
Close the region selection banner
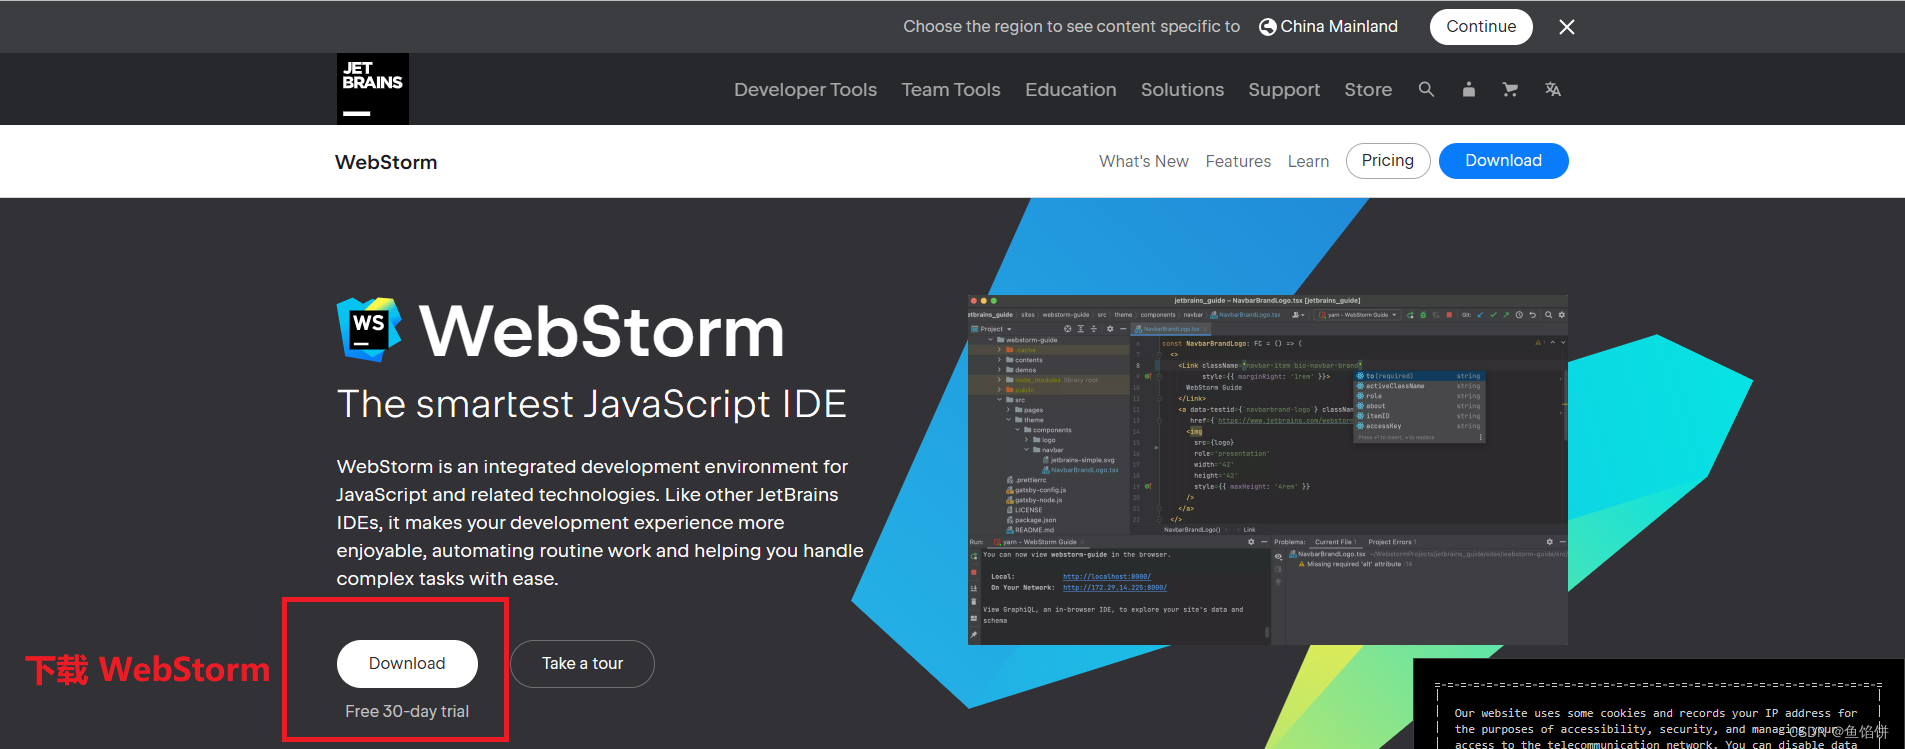tap(1567, 27)
